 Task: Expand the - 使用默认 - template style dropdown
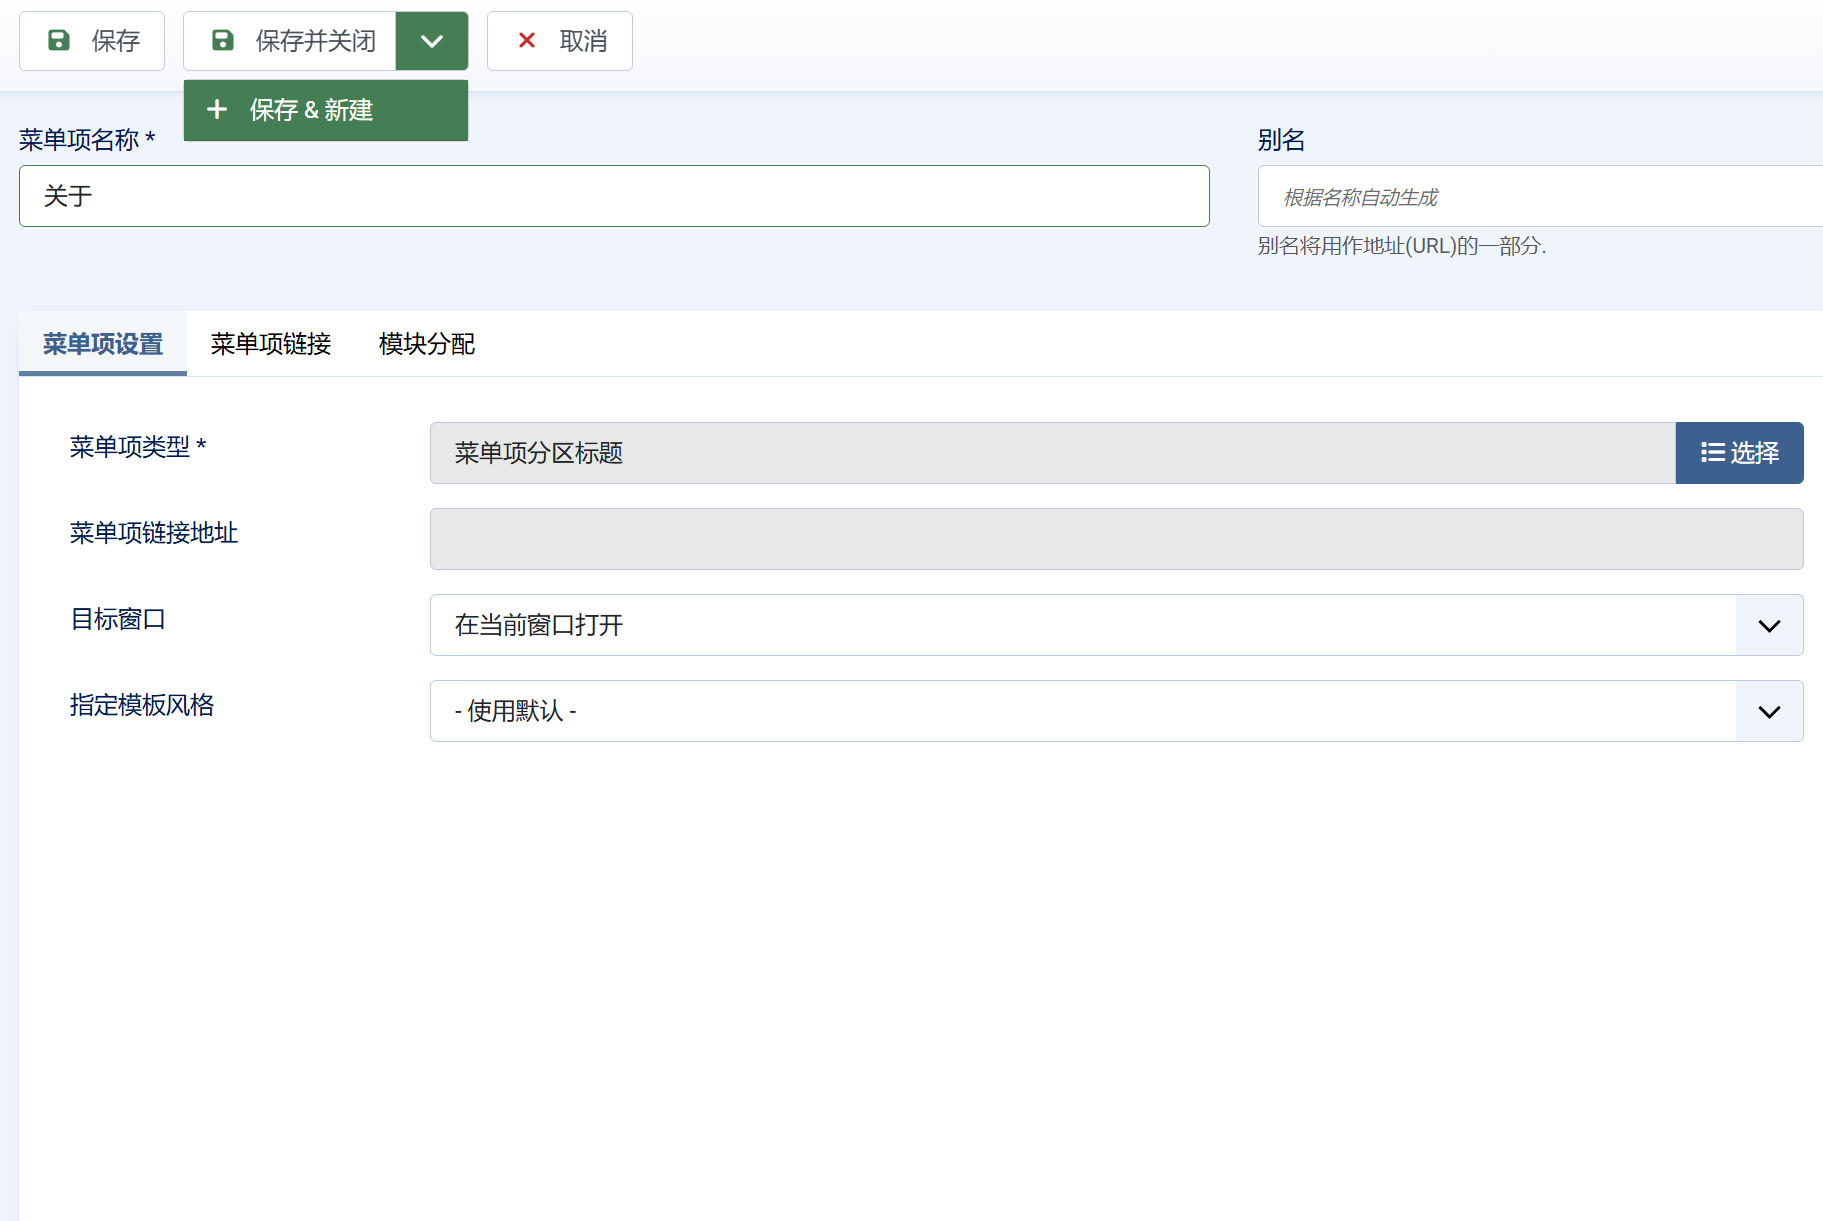pos(1116,711)
